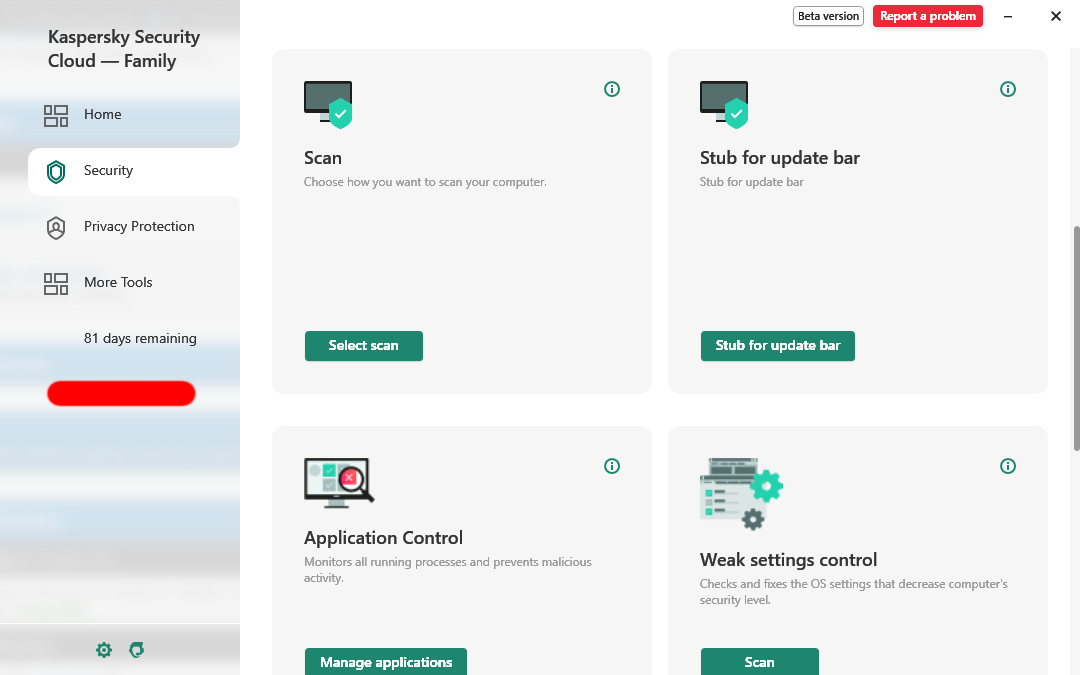Open settings via the gear icon
The image size is (1080, 675).
104,650
